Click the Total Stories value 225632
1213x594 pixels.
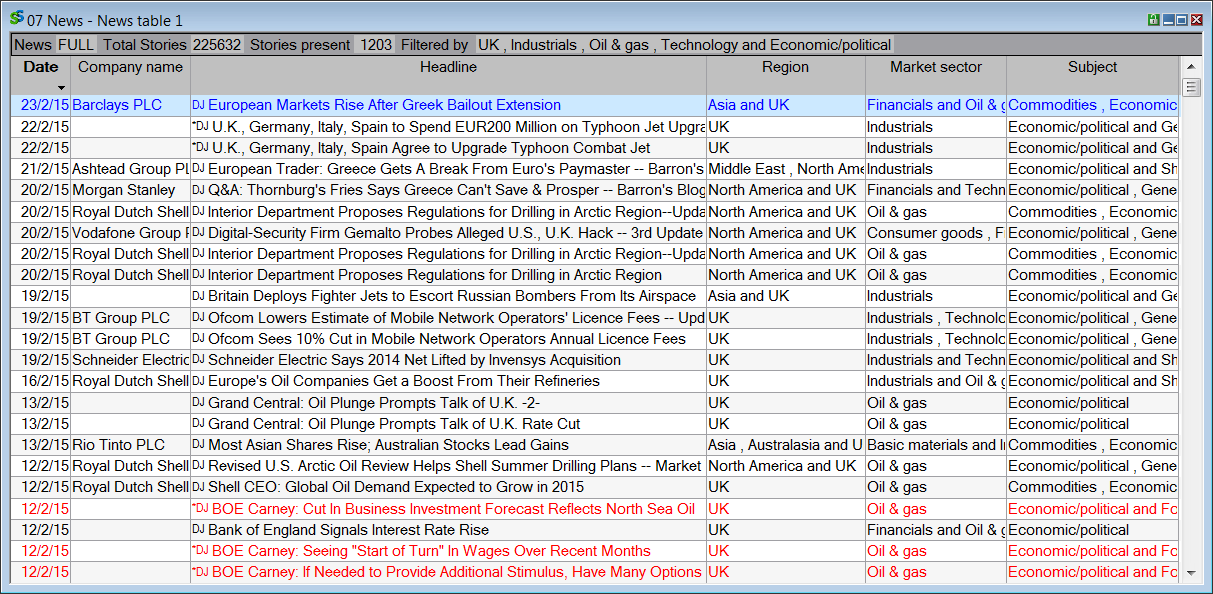[217, 45]
